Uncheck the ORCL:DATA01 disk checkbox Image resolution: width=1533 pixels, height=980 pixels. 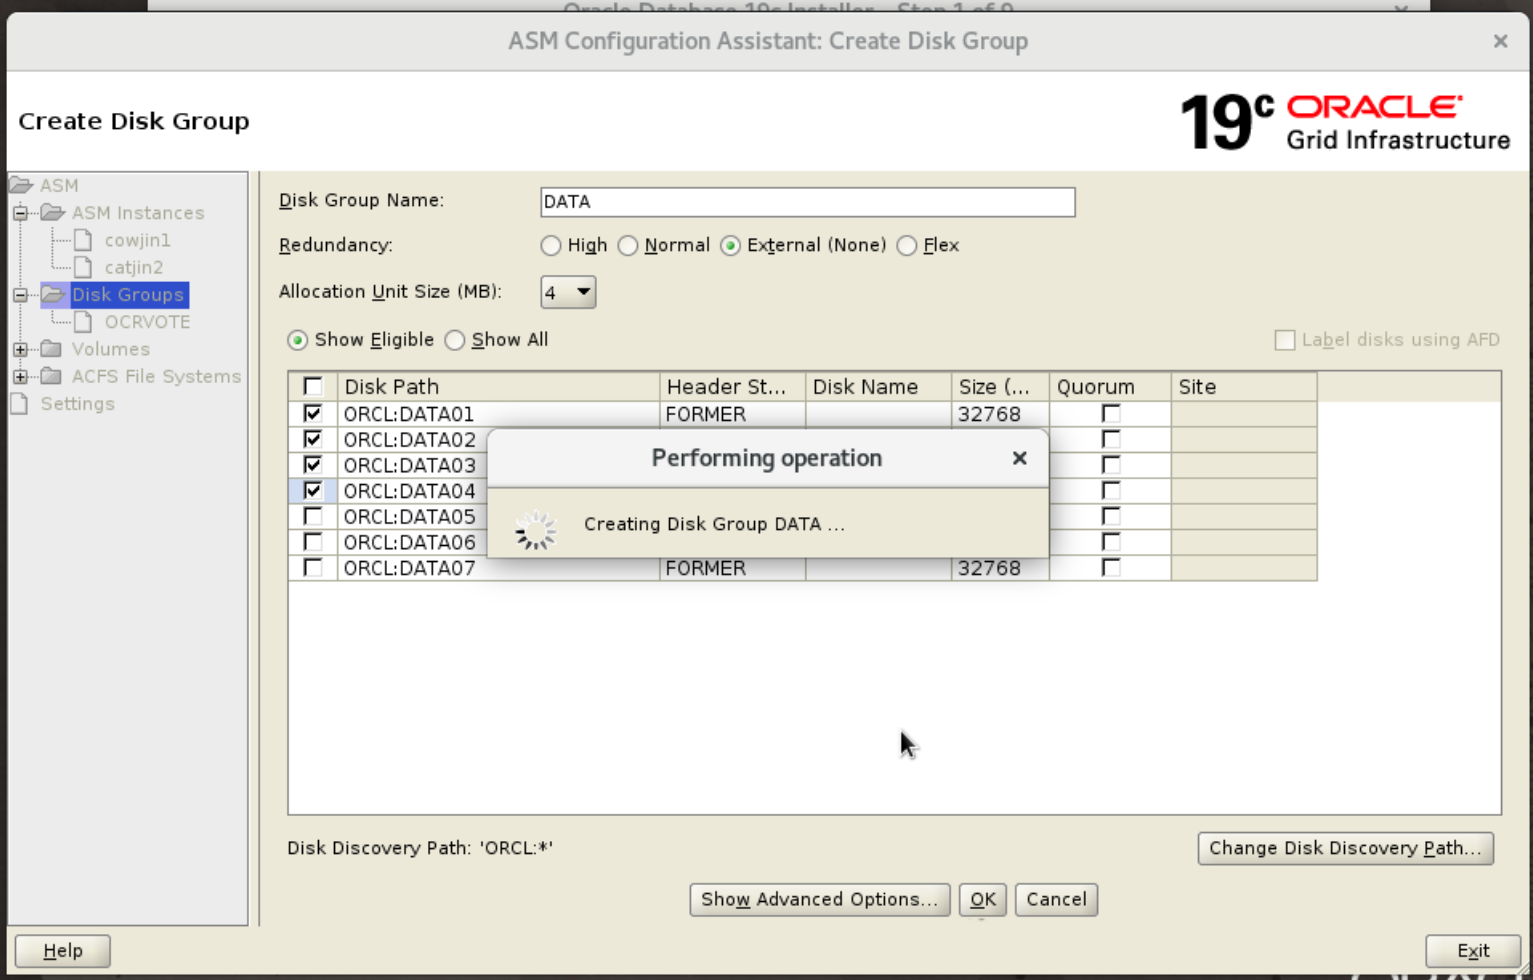pos(313,413)
